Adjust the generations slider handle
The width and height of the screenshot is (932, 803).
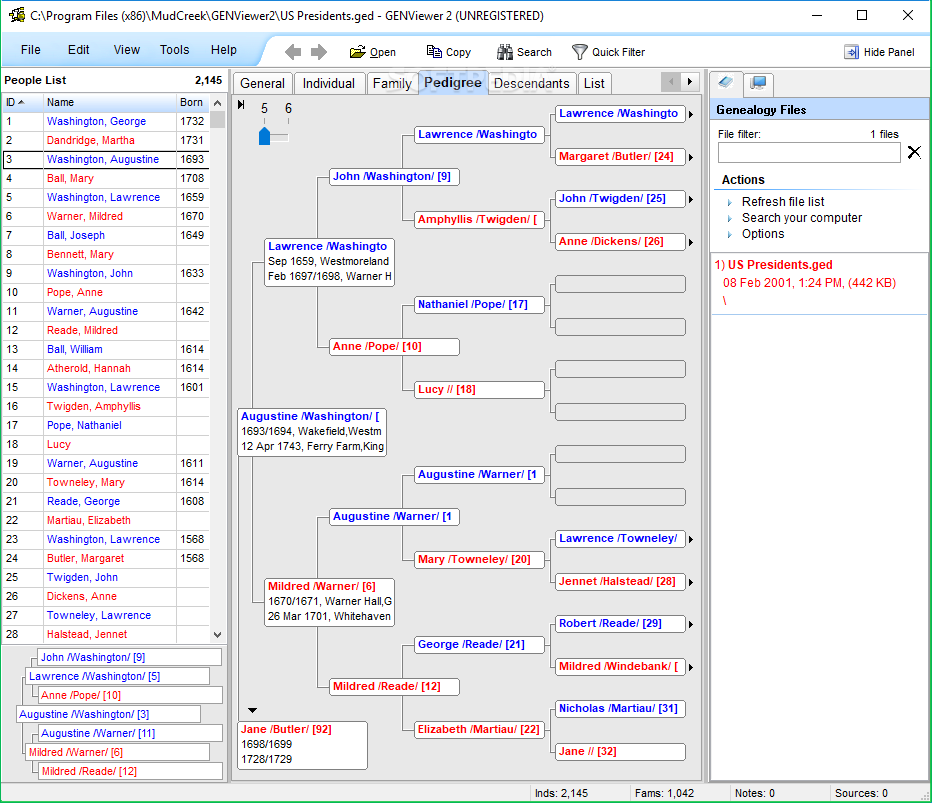[x=265, y=136]
